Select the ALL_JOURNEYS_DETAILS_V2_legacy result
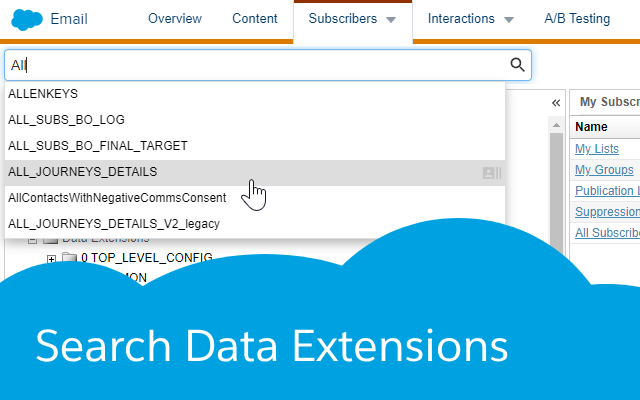 click(x=113, y=224)
